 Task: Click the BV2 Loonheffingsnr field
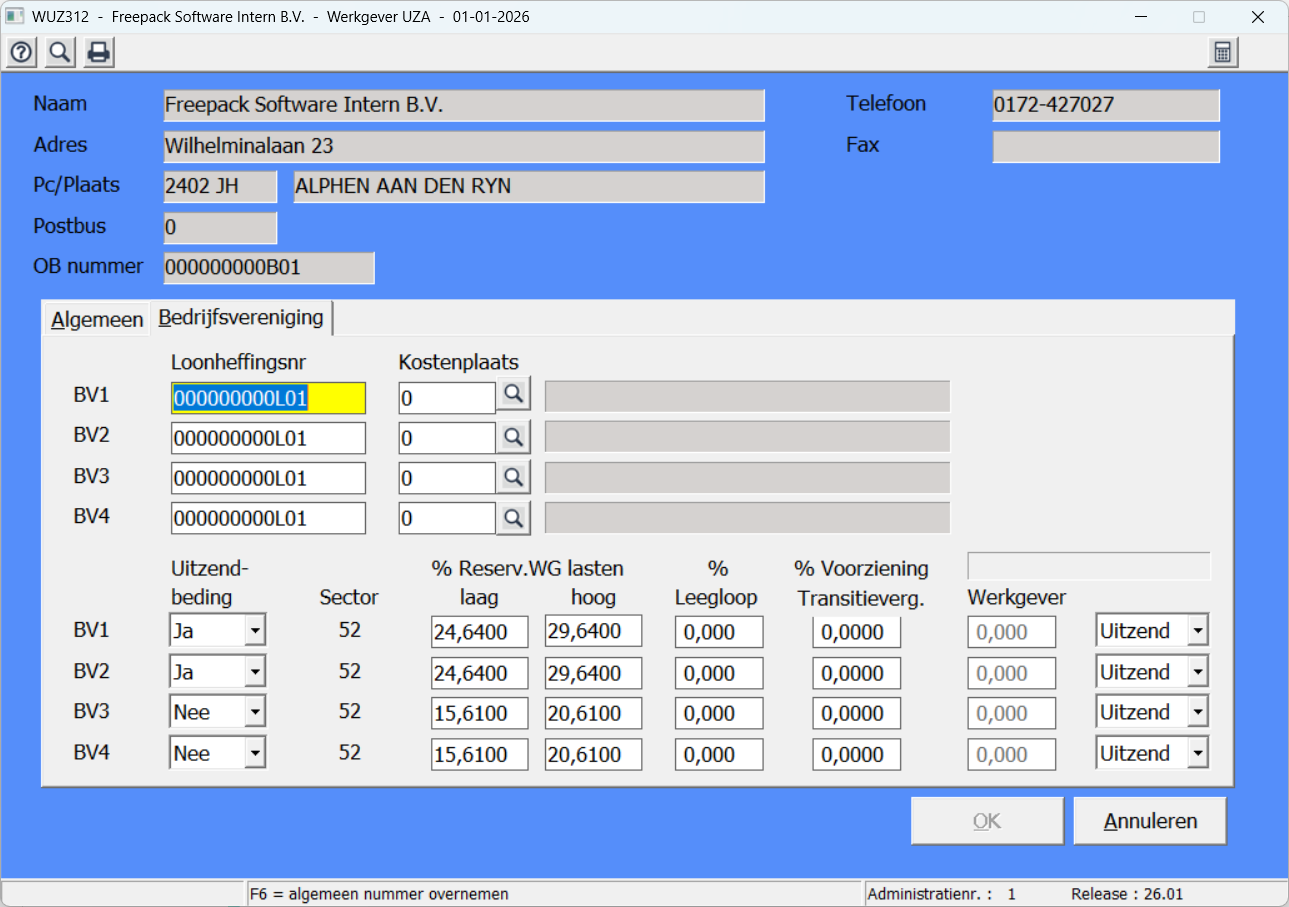coord(268,438)
